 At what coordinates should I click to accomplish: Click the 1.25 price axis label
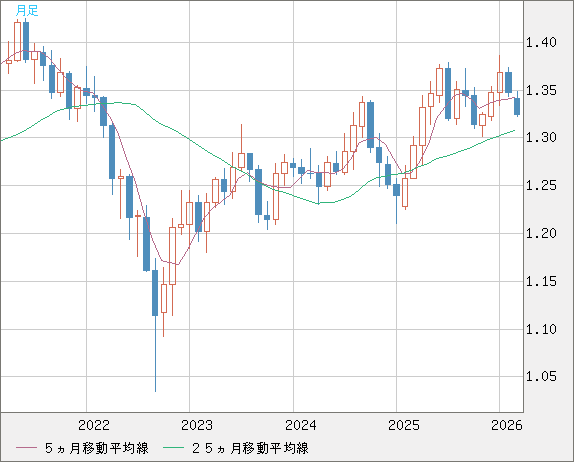541,186
